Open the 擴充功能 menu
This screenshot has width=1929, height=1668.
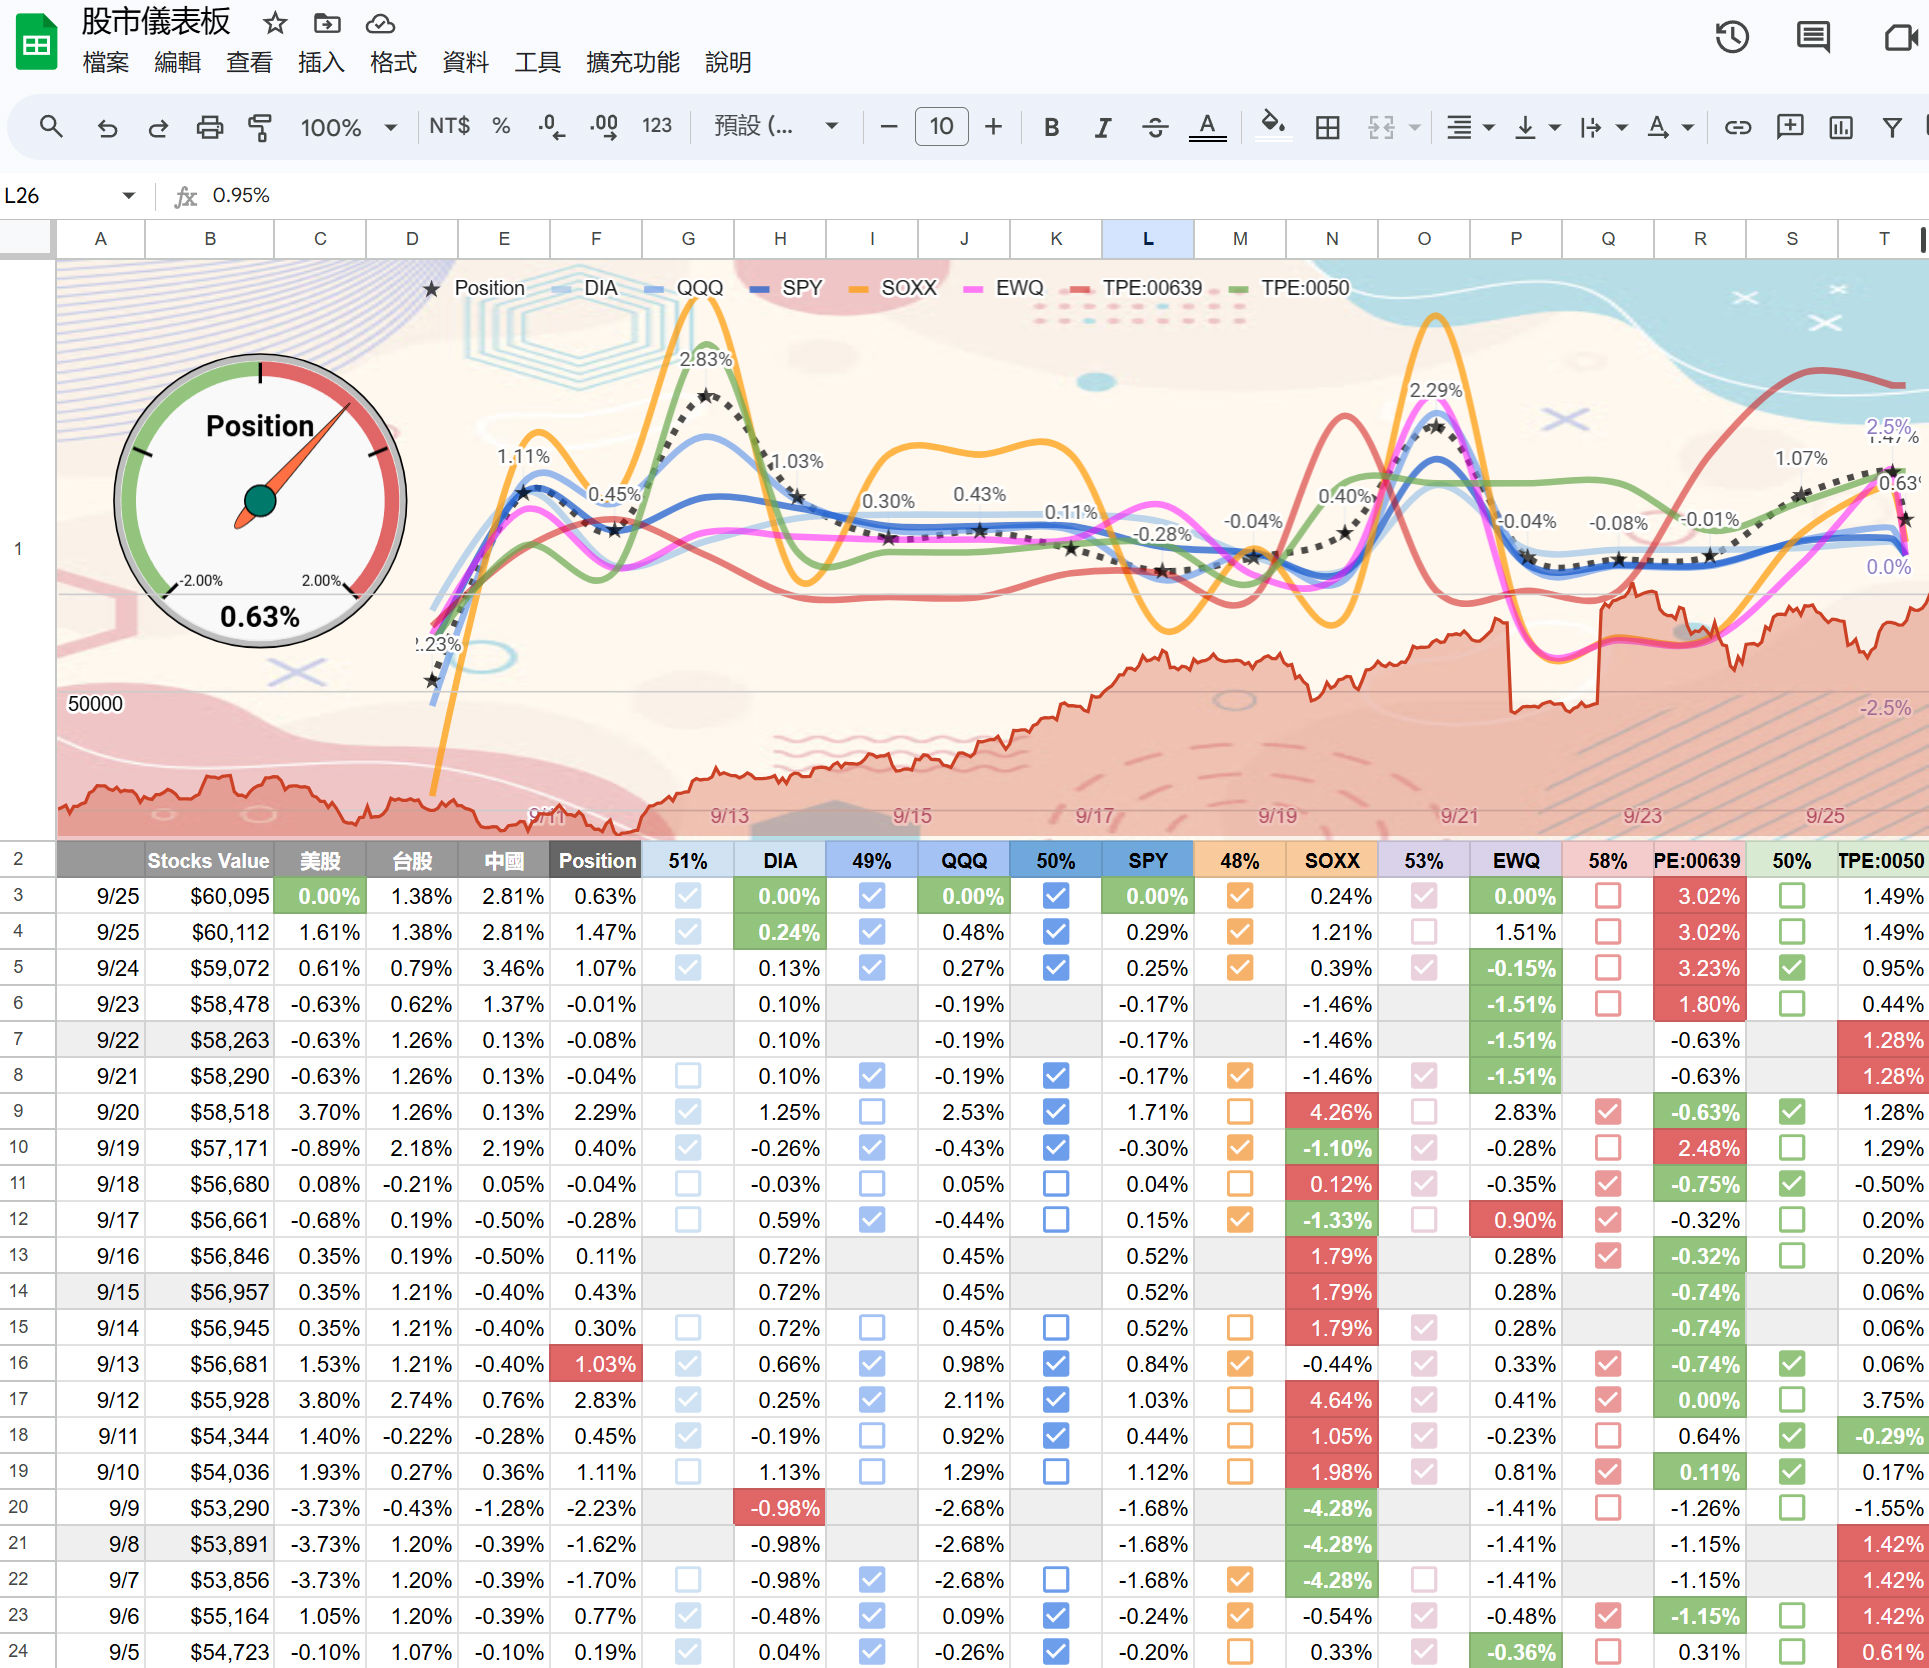pos(632,62)
